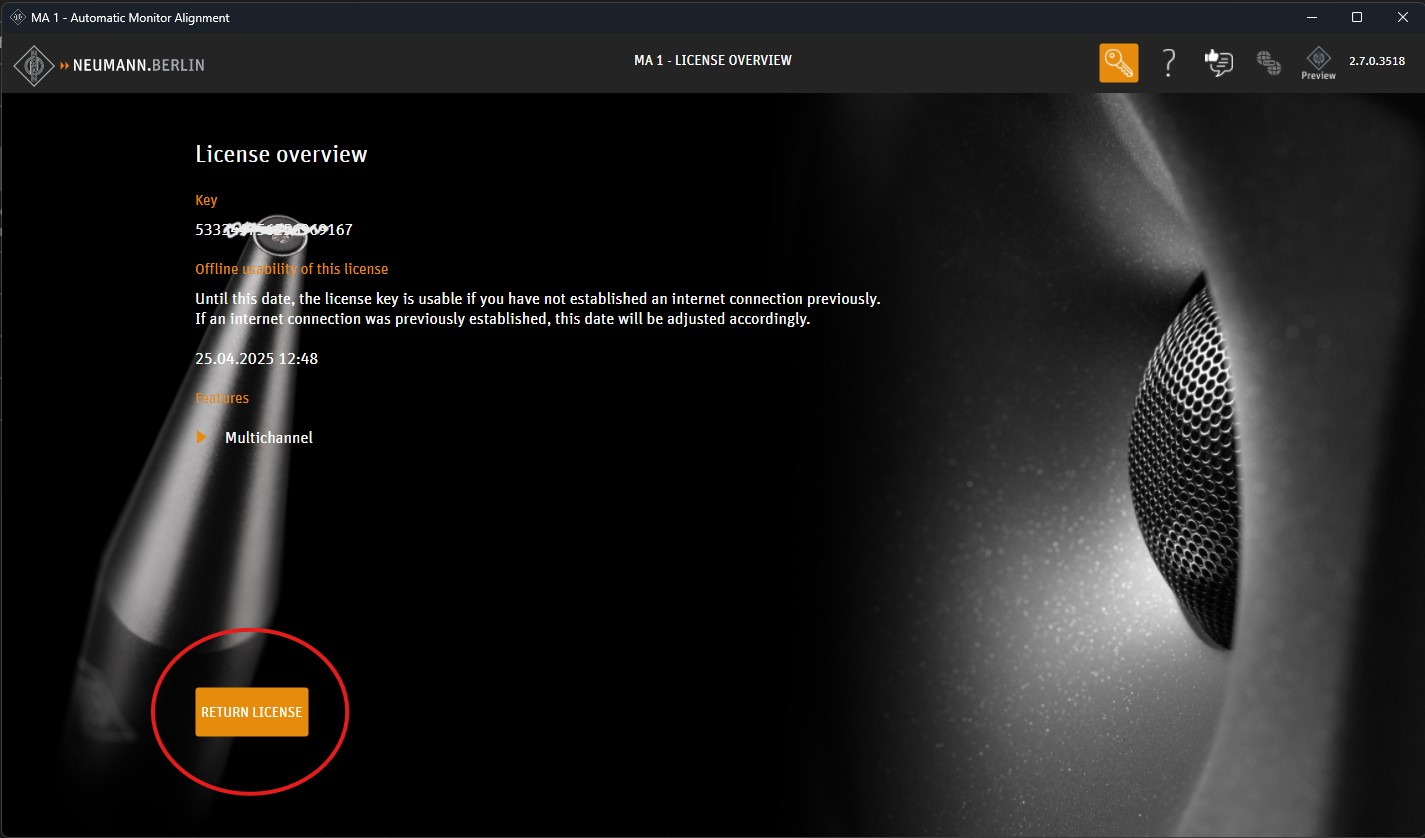Screen dimensions: 1425x838
Task: Expand the Multichannel feature triangle
Action: point(202,437)
